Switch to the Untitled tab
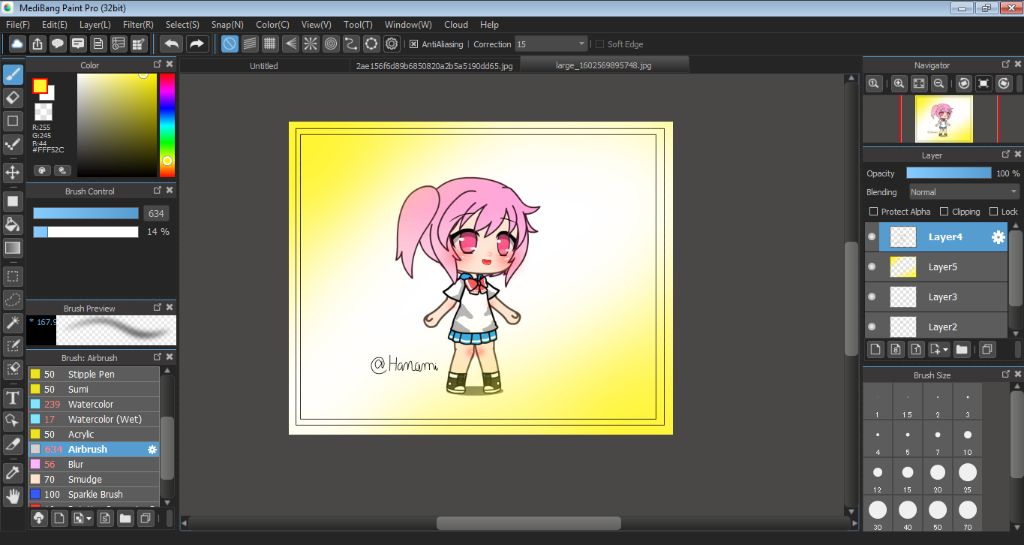 (263, 65)
